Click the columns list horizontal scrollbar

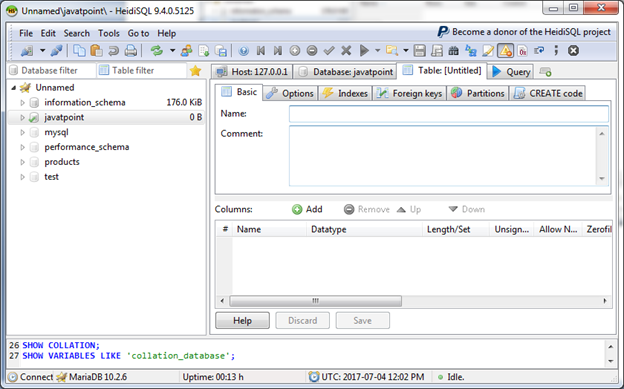click(316, 301)
